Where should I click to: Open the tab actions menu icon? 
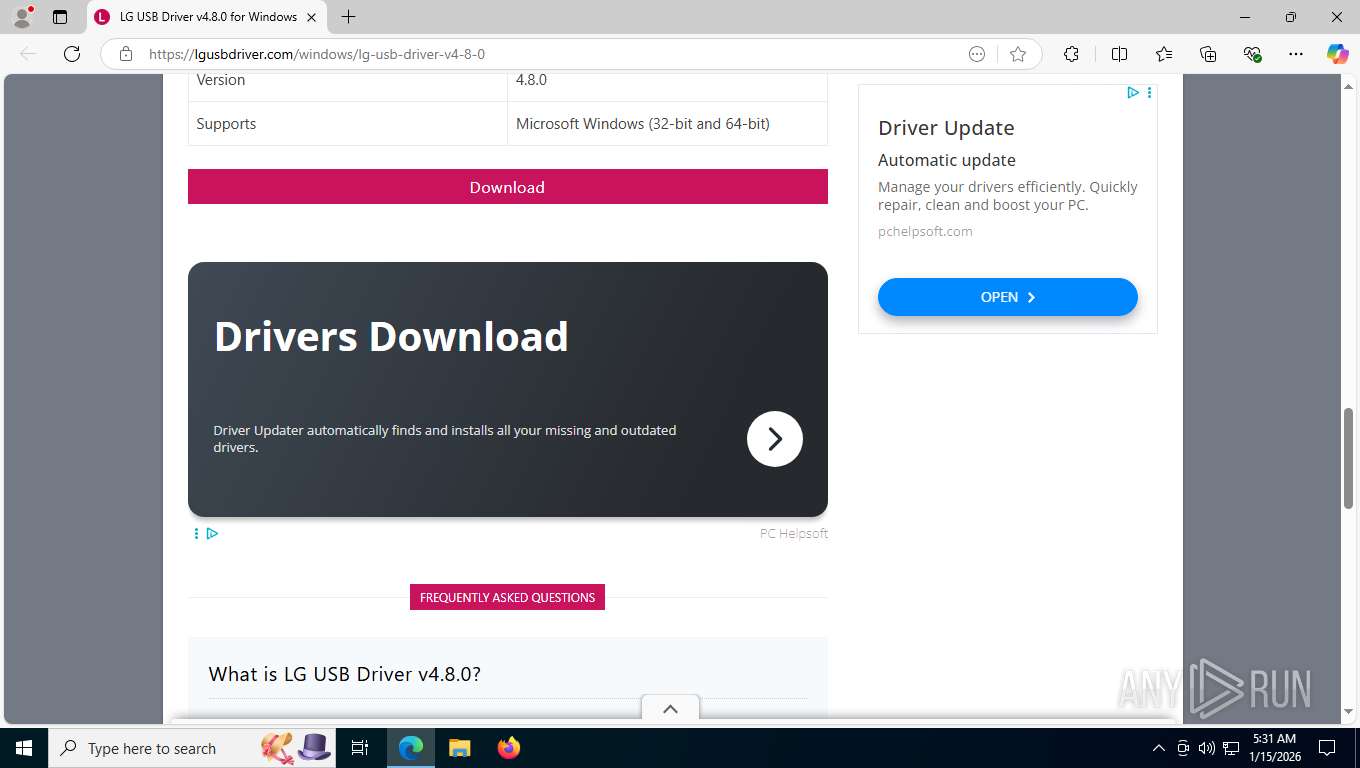tap(60, 17)
